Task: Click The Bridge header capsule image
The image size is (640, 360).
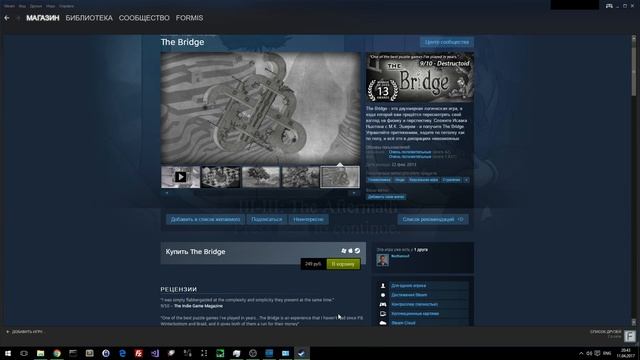Action: pyautogui.click(x=420, y=77)
